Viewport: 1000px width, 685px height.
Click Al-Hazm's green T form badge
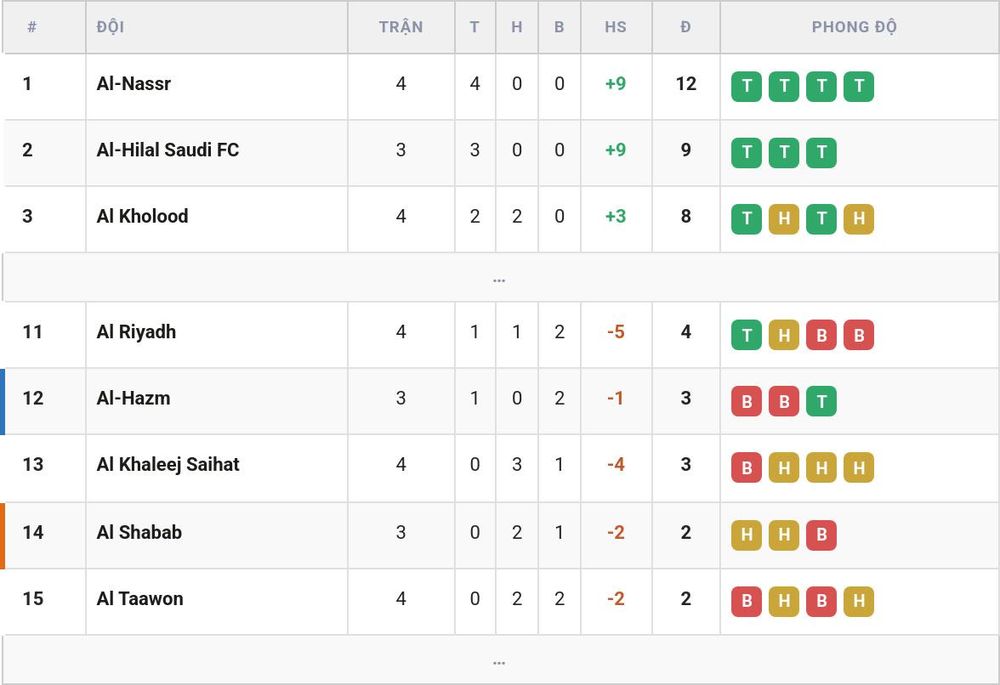point(821,401)
